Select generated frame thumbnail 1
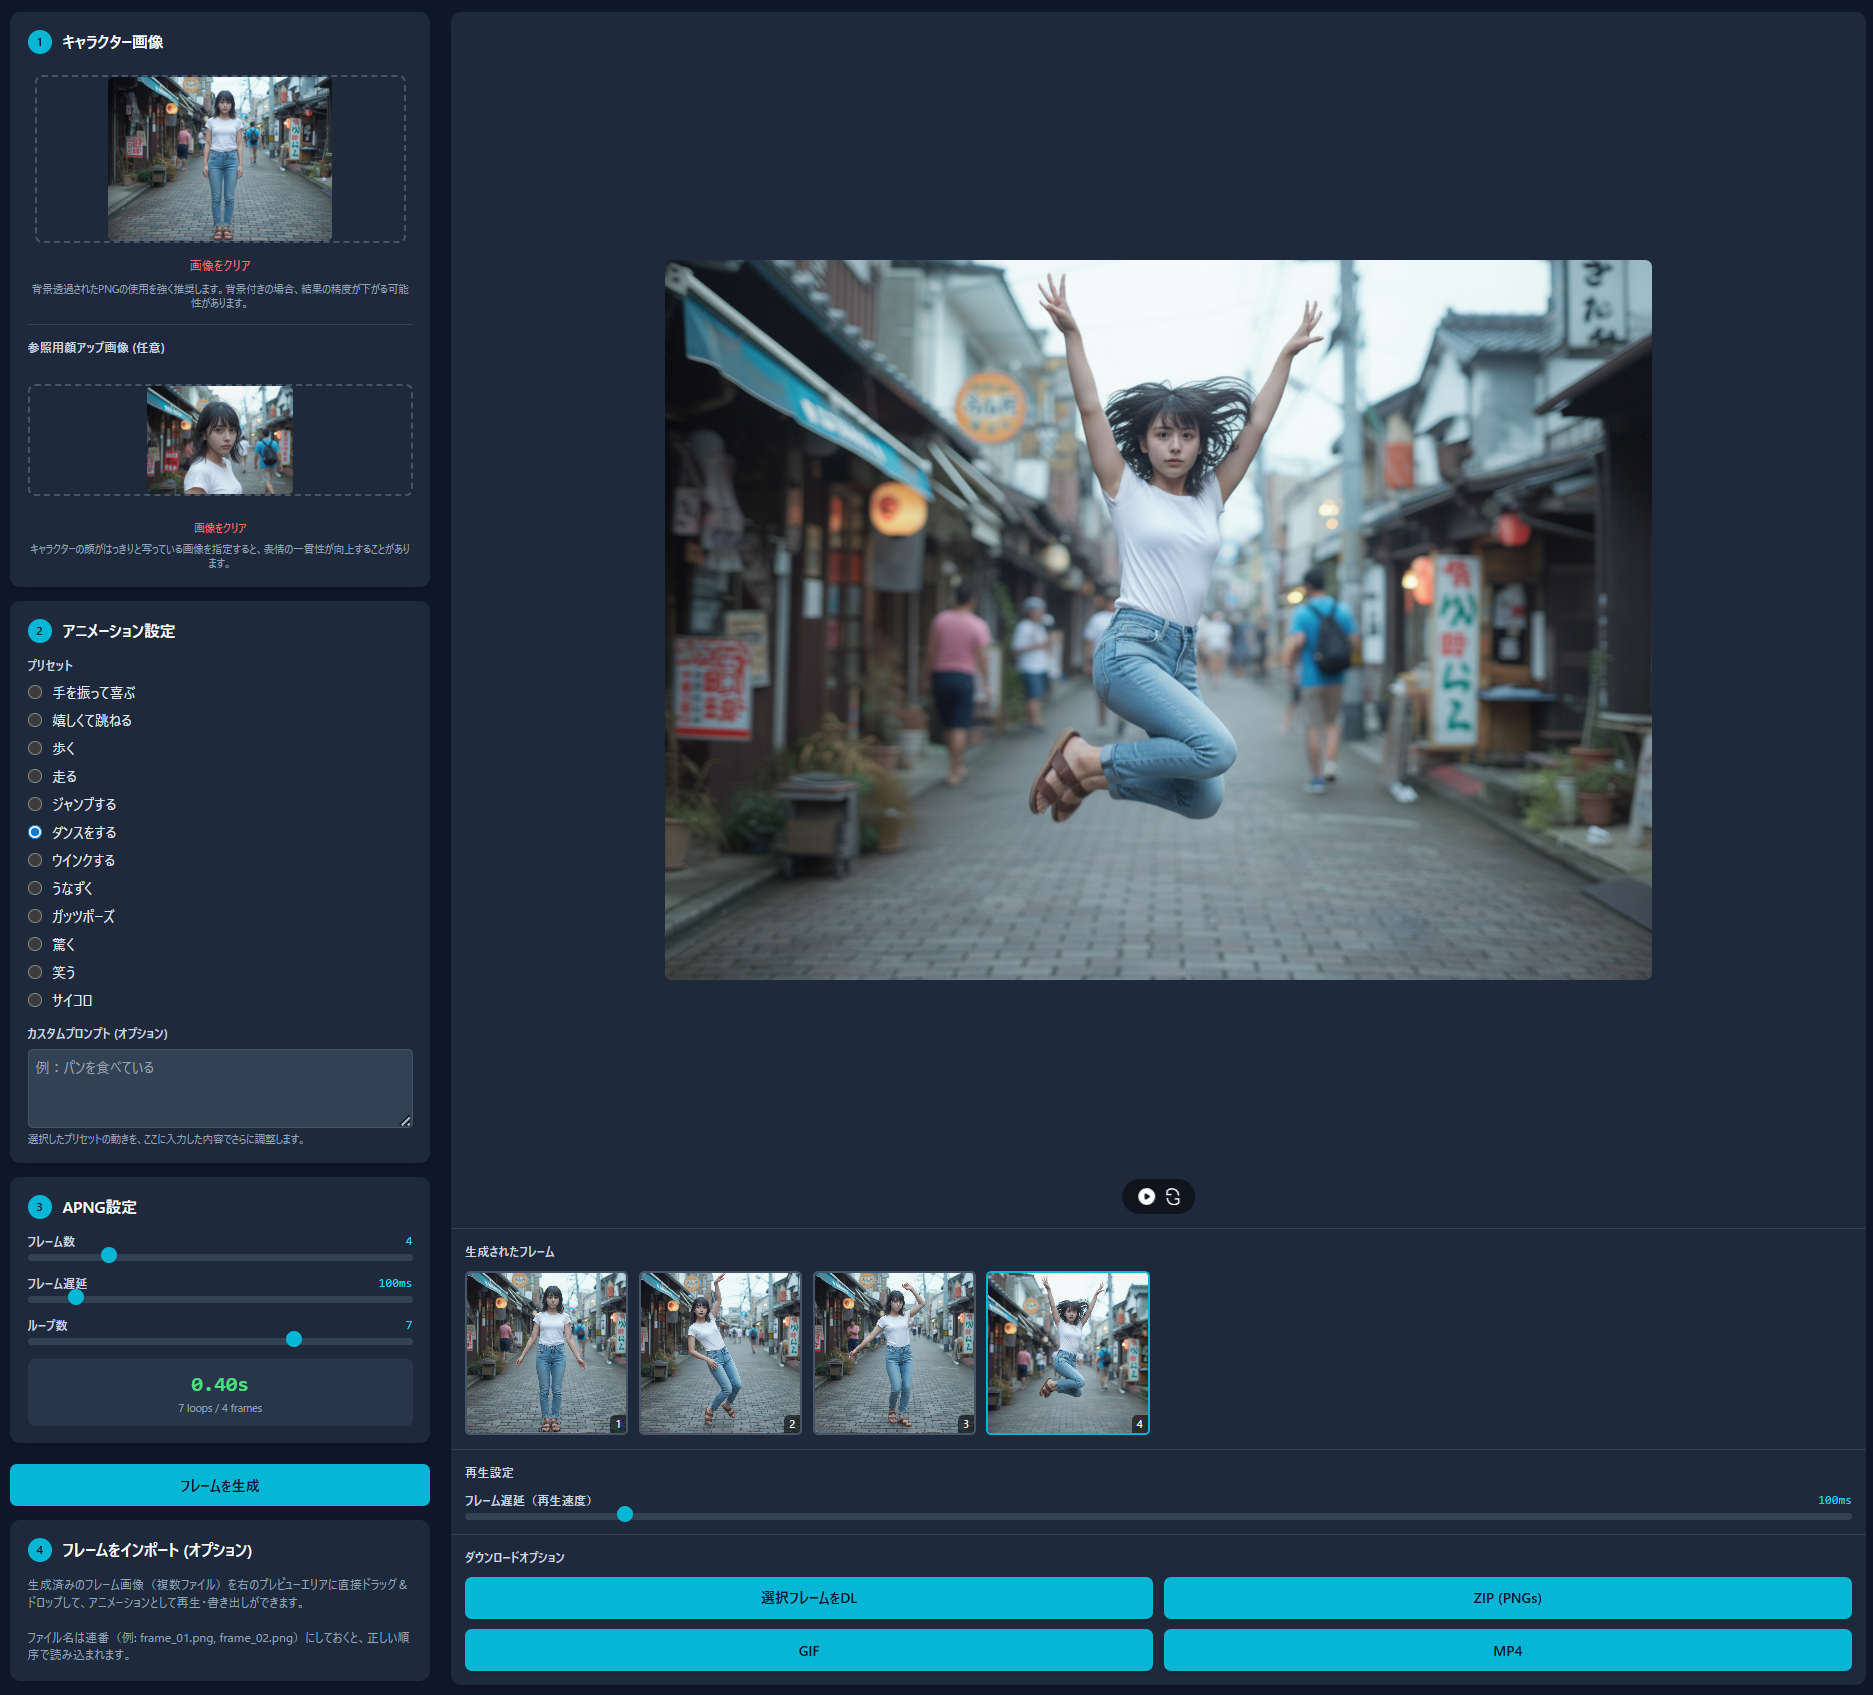 [546, 1353]
